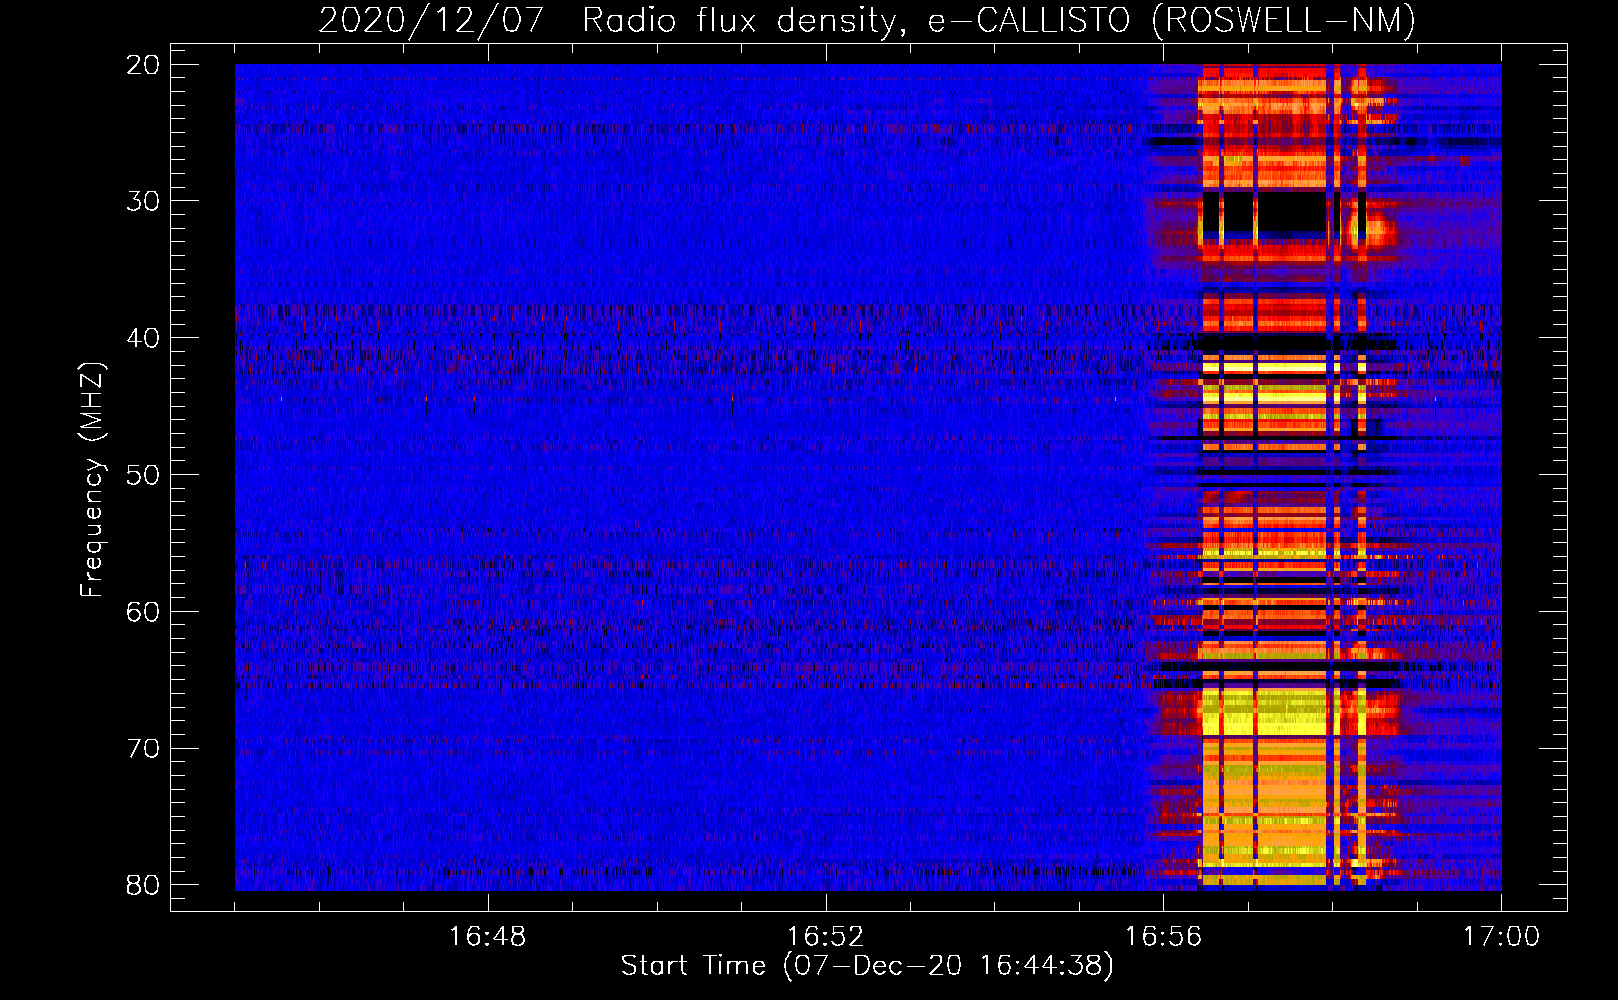This screenshot has height=1000, width=1618.
Task: Click the 20 frequency tick label
Action: pyautogui.click(x=143, y=65)
